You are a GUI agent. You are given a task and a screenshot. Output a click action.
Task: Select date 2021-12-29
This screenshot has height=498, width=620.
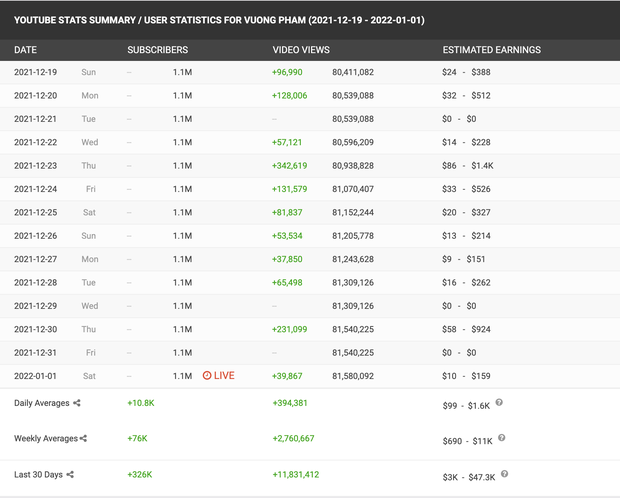point(36,305)
